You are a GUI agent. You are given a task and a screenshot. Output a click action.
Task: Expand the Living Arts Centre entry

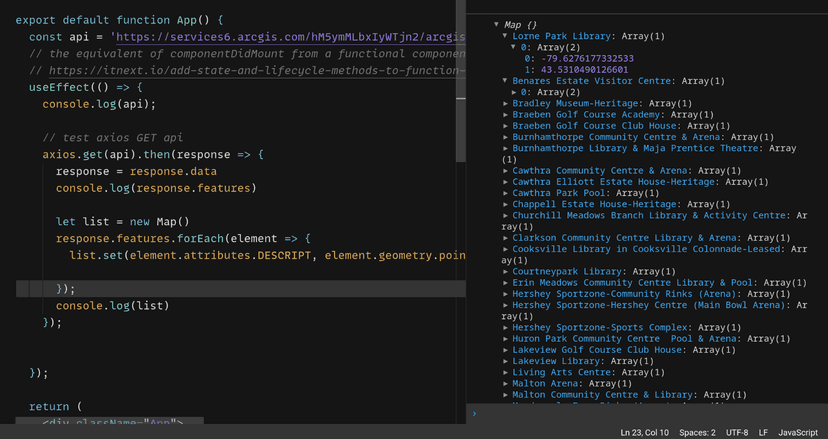505,372
